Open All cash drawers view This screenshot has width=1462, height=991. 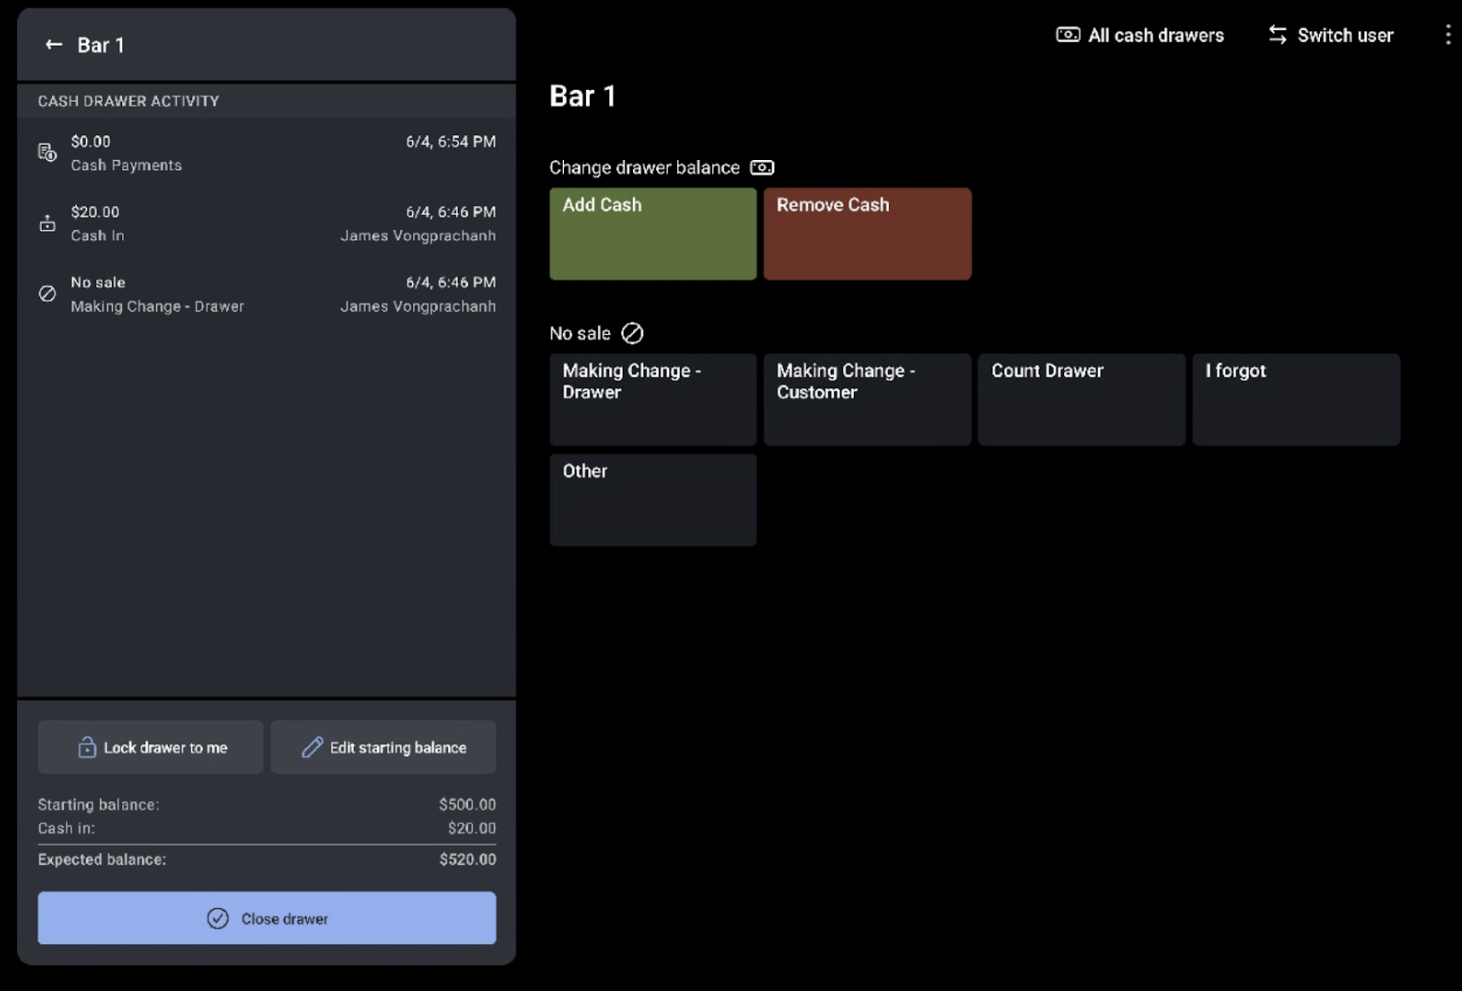click(x=1140, y=36)
